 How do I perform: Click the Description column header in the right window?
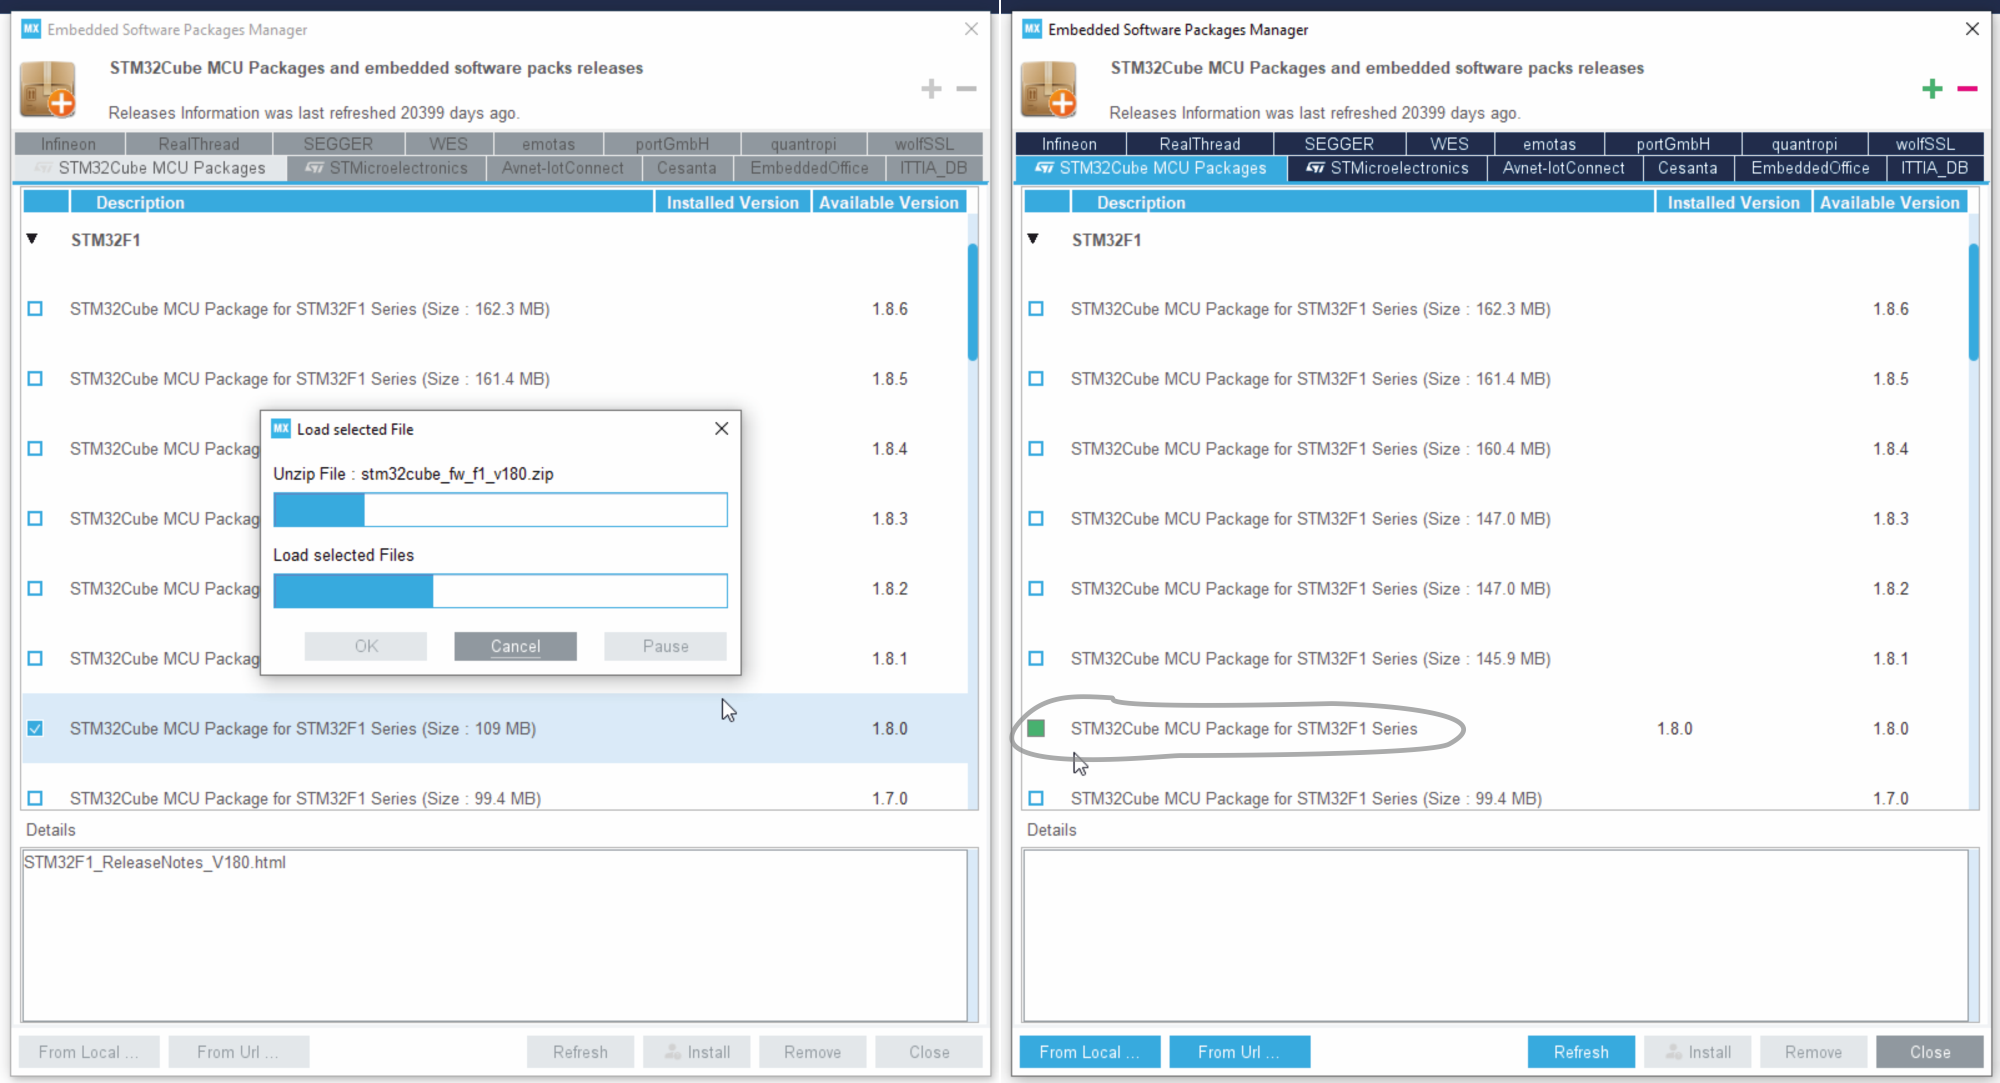click(1362, 202)
